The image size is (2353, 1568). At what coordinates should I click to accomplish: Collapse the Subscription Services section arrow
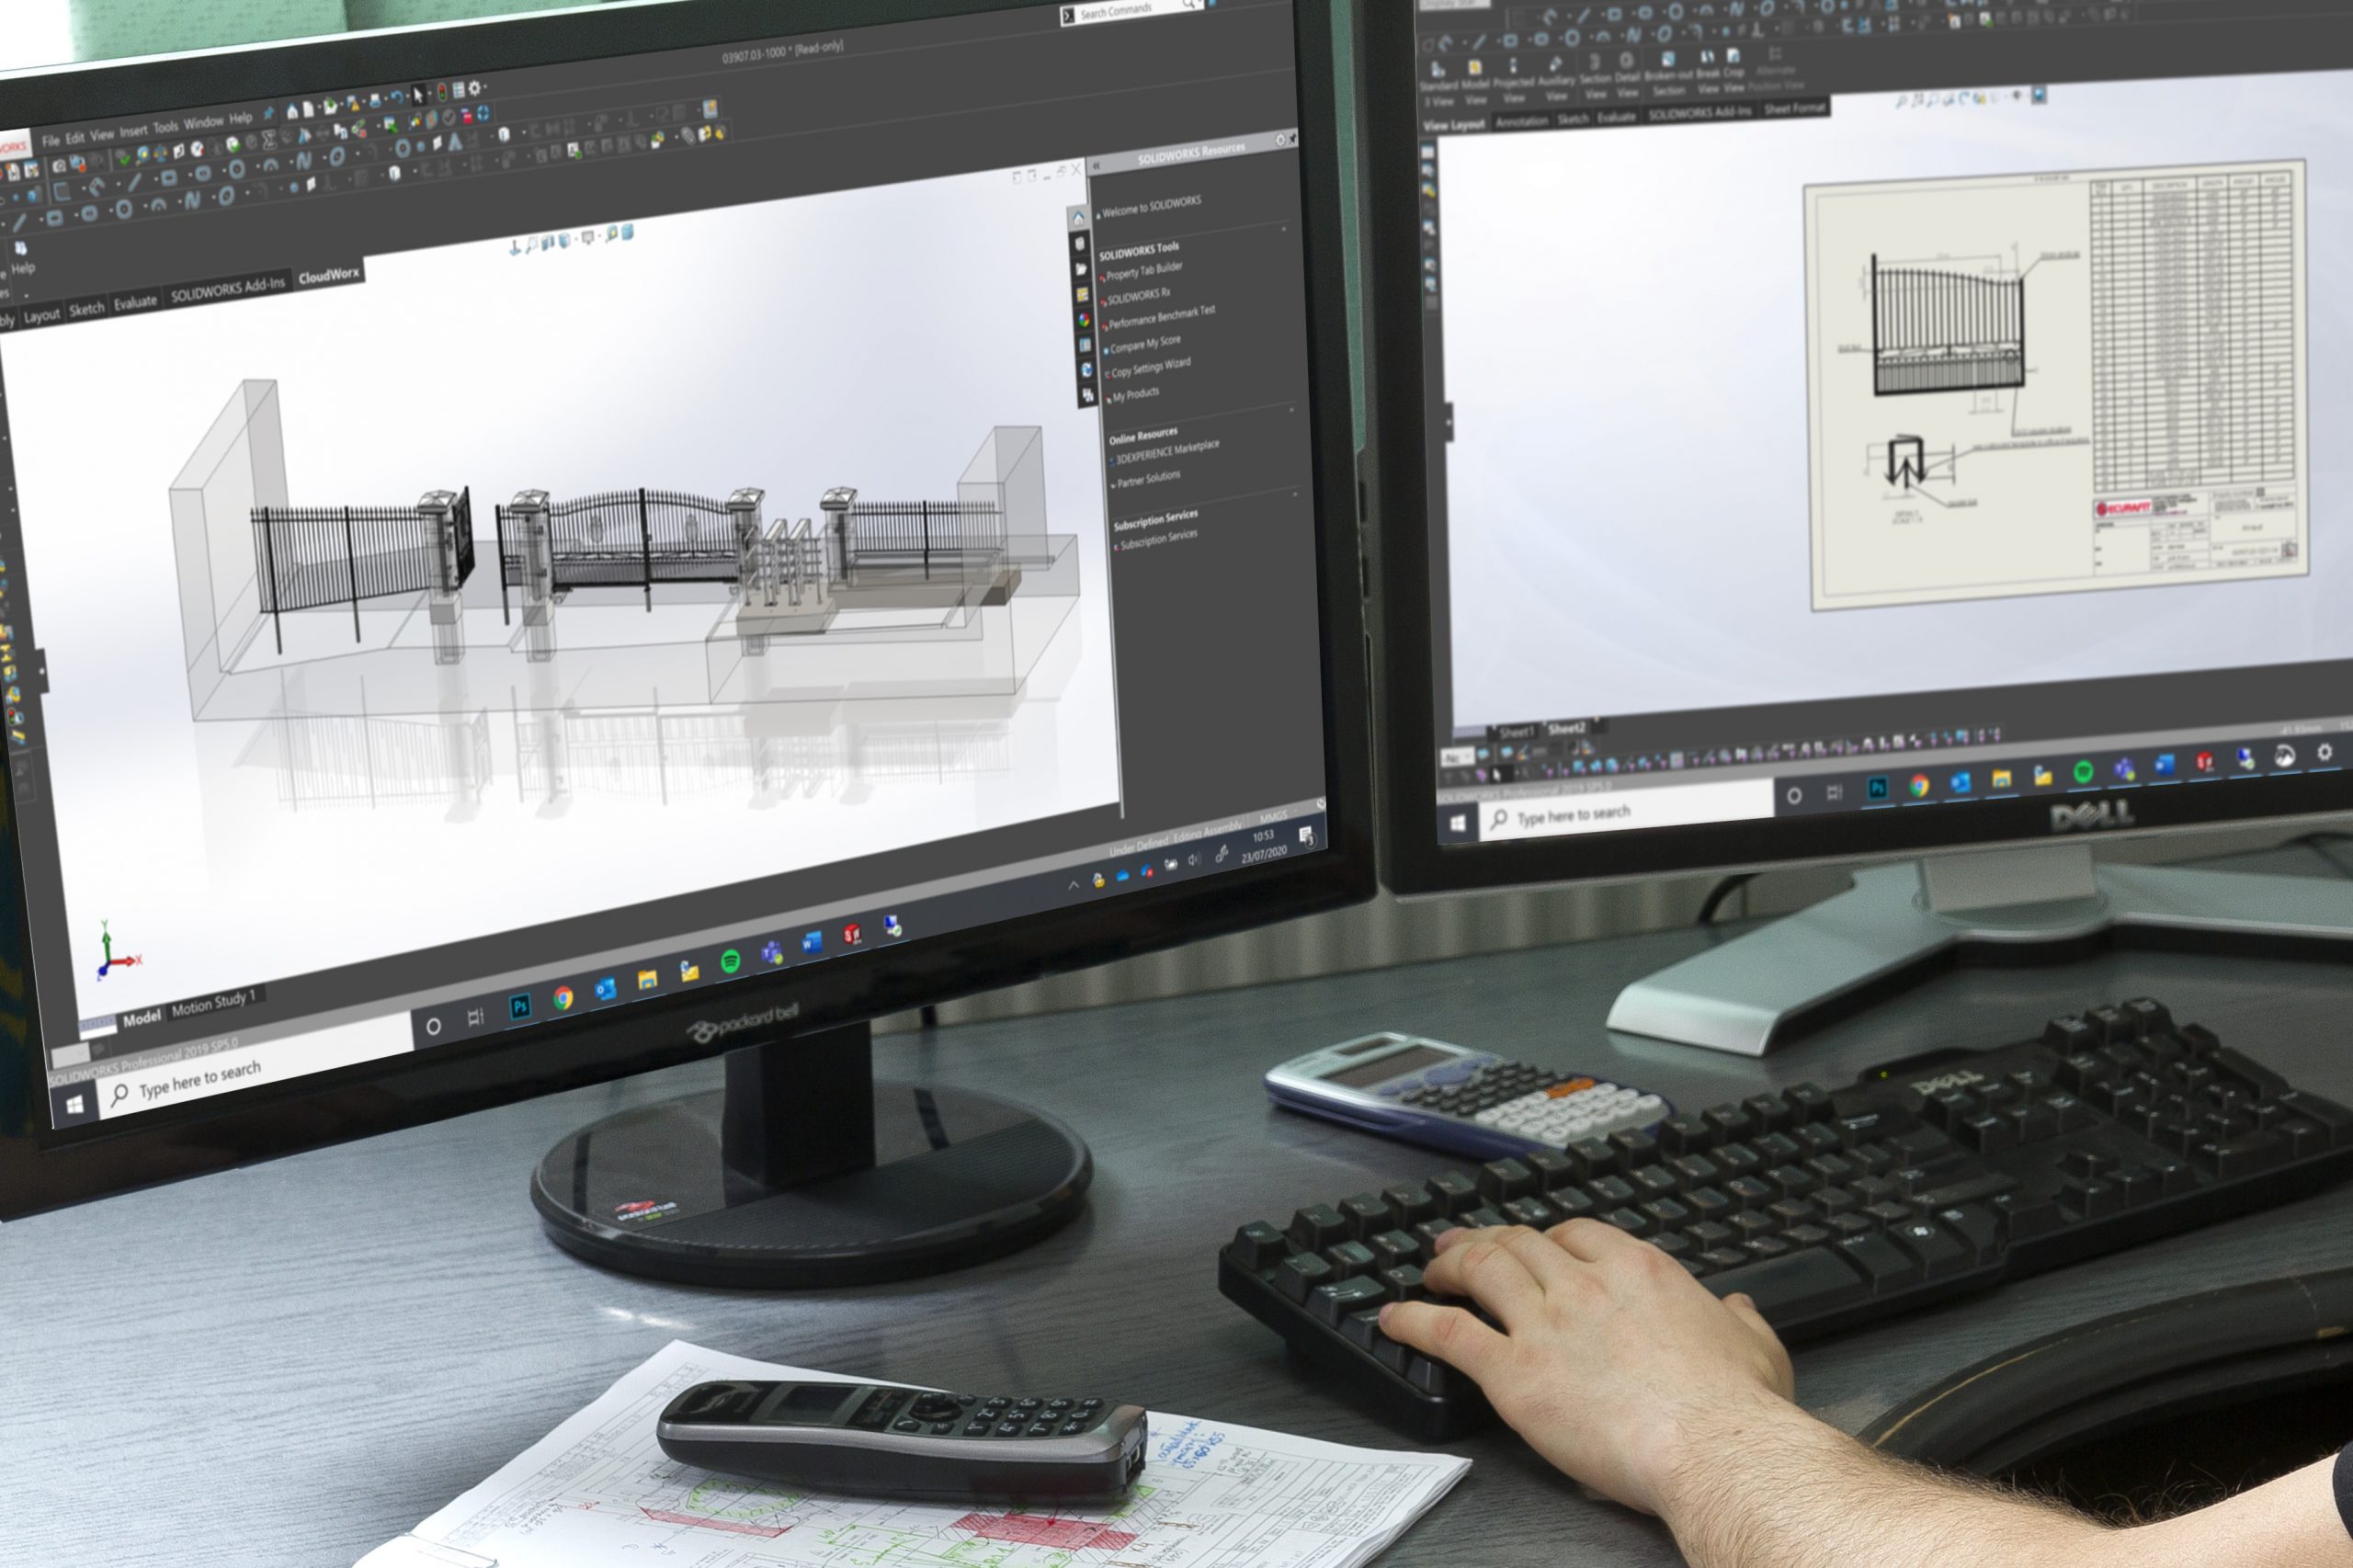pos(1296,493)
